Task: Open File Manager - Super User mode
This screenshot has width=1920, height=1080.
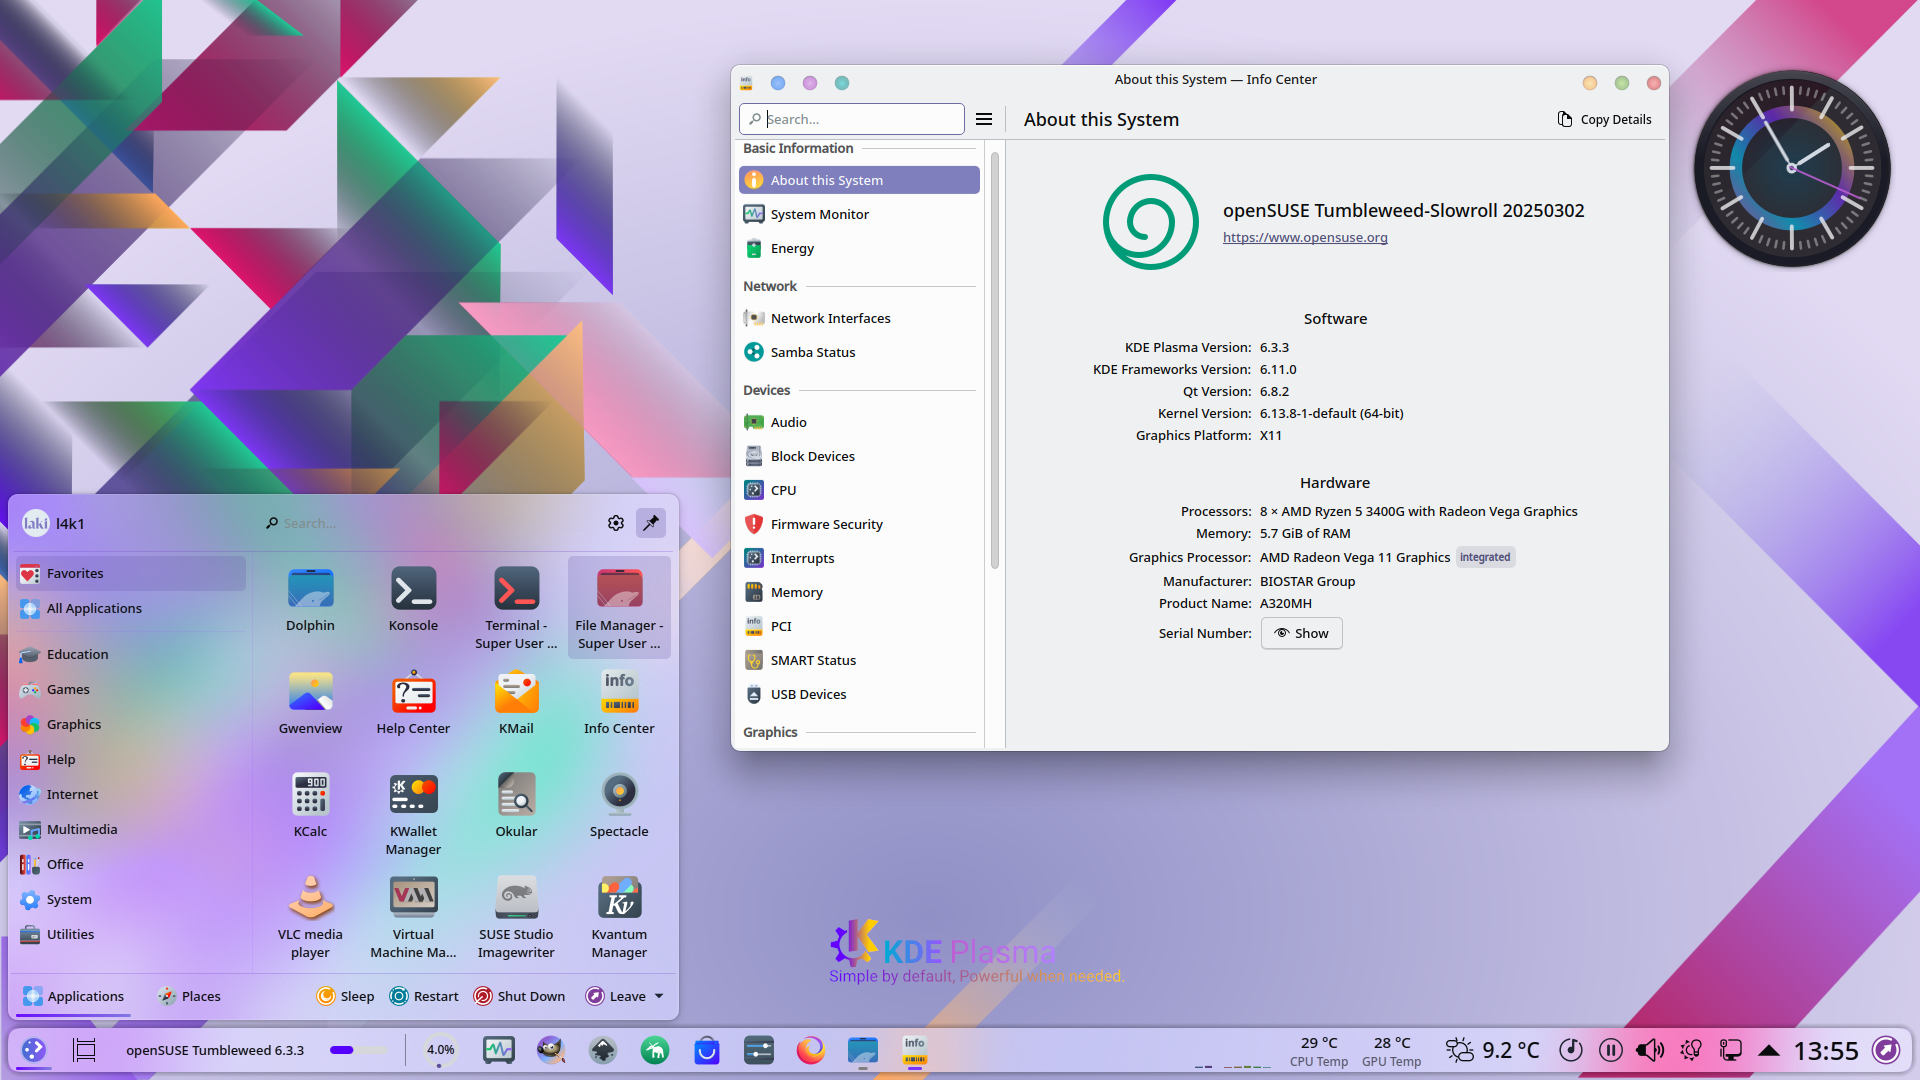Action: [x=619, y=608]
